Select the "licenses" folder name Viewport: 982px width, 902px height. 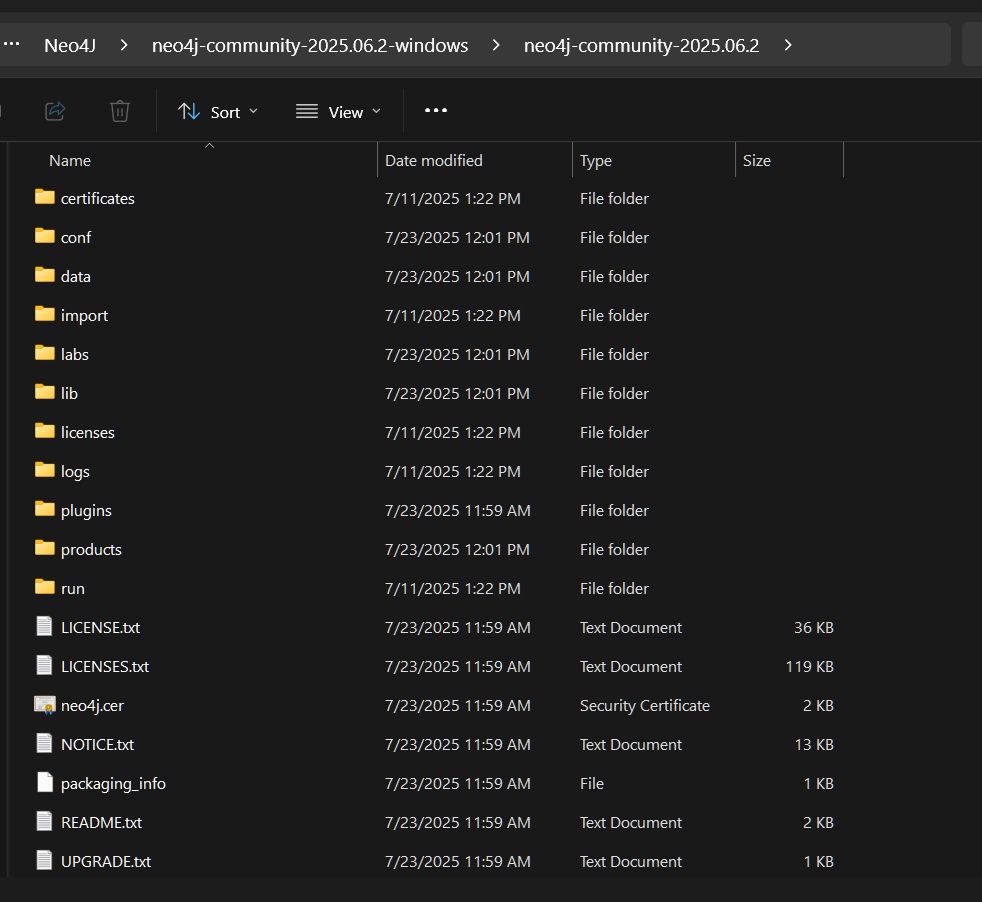tap(88, 433)
